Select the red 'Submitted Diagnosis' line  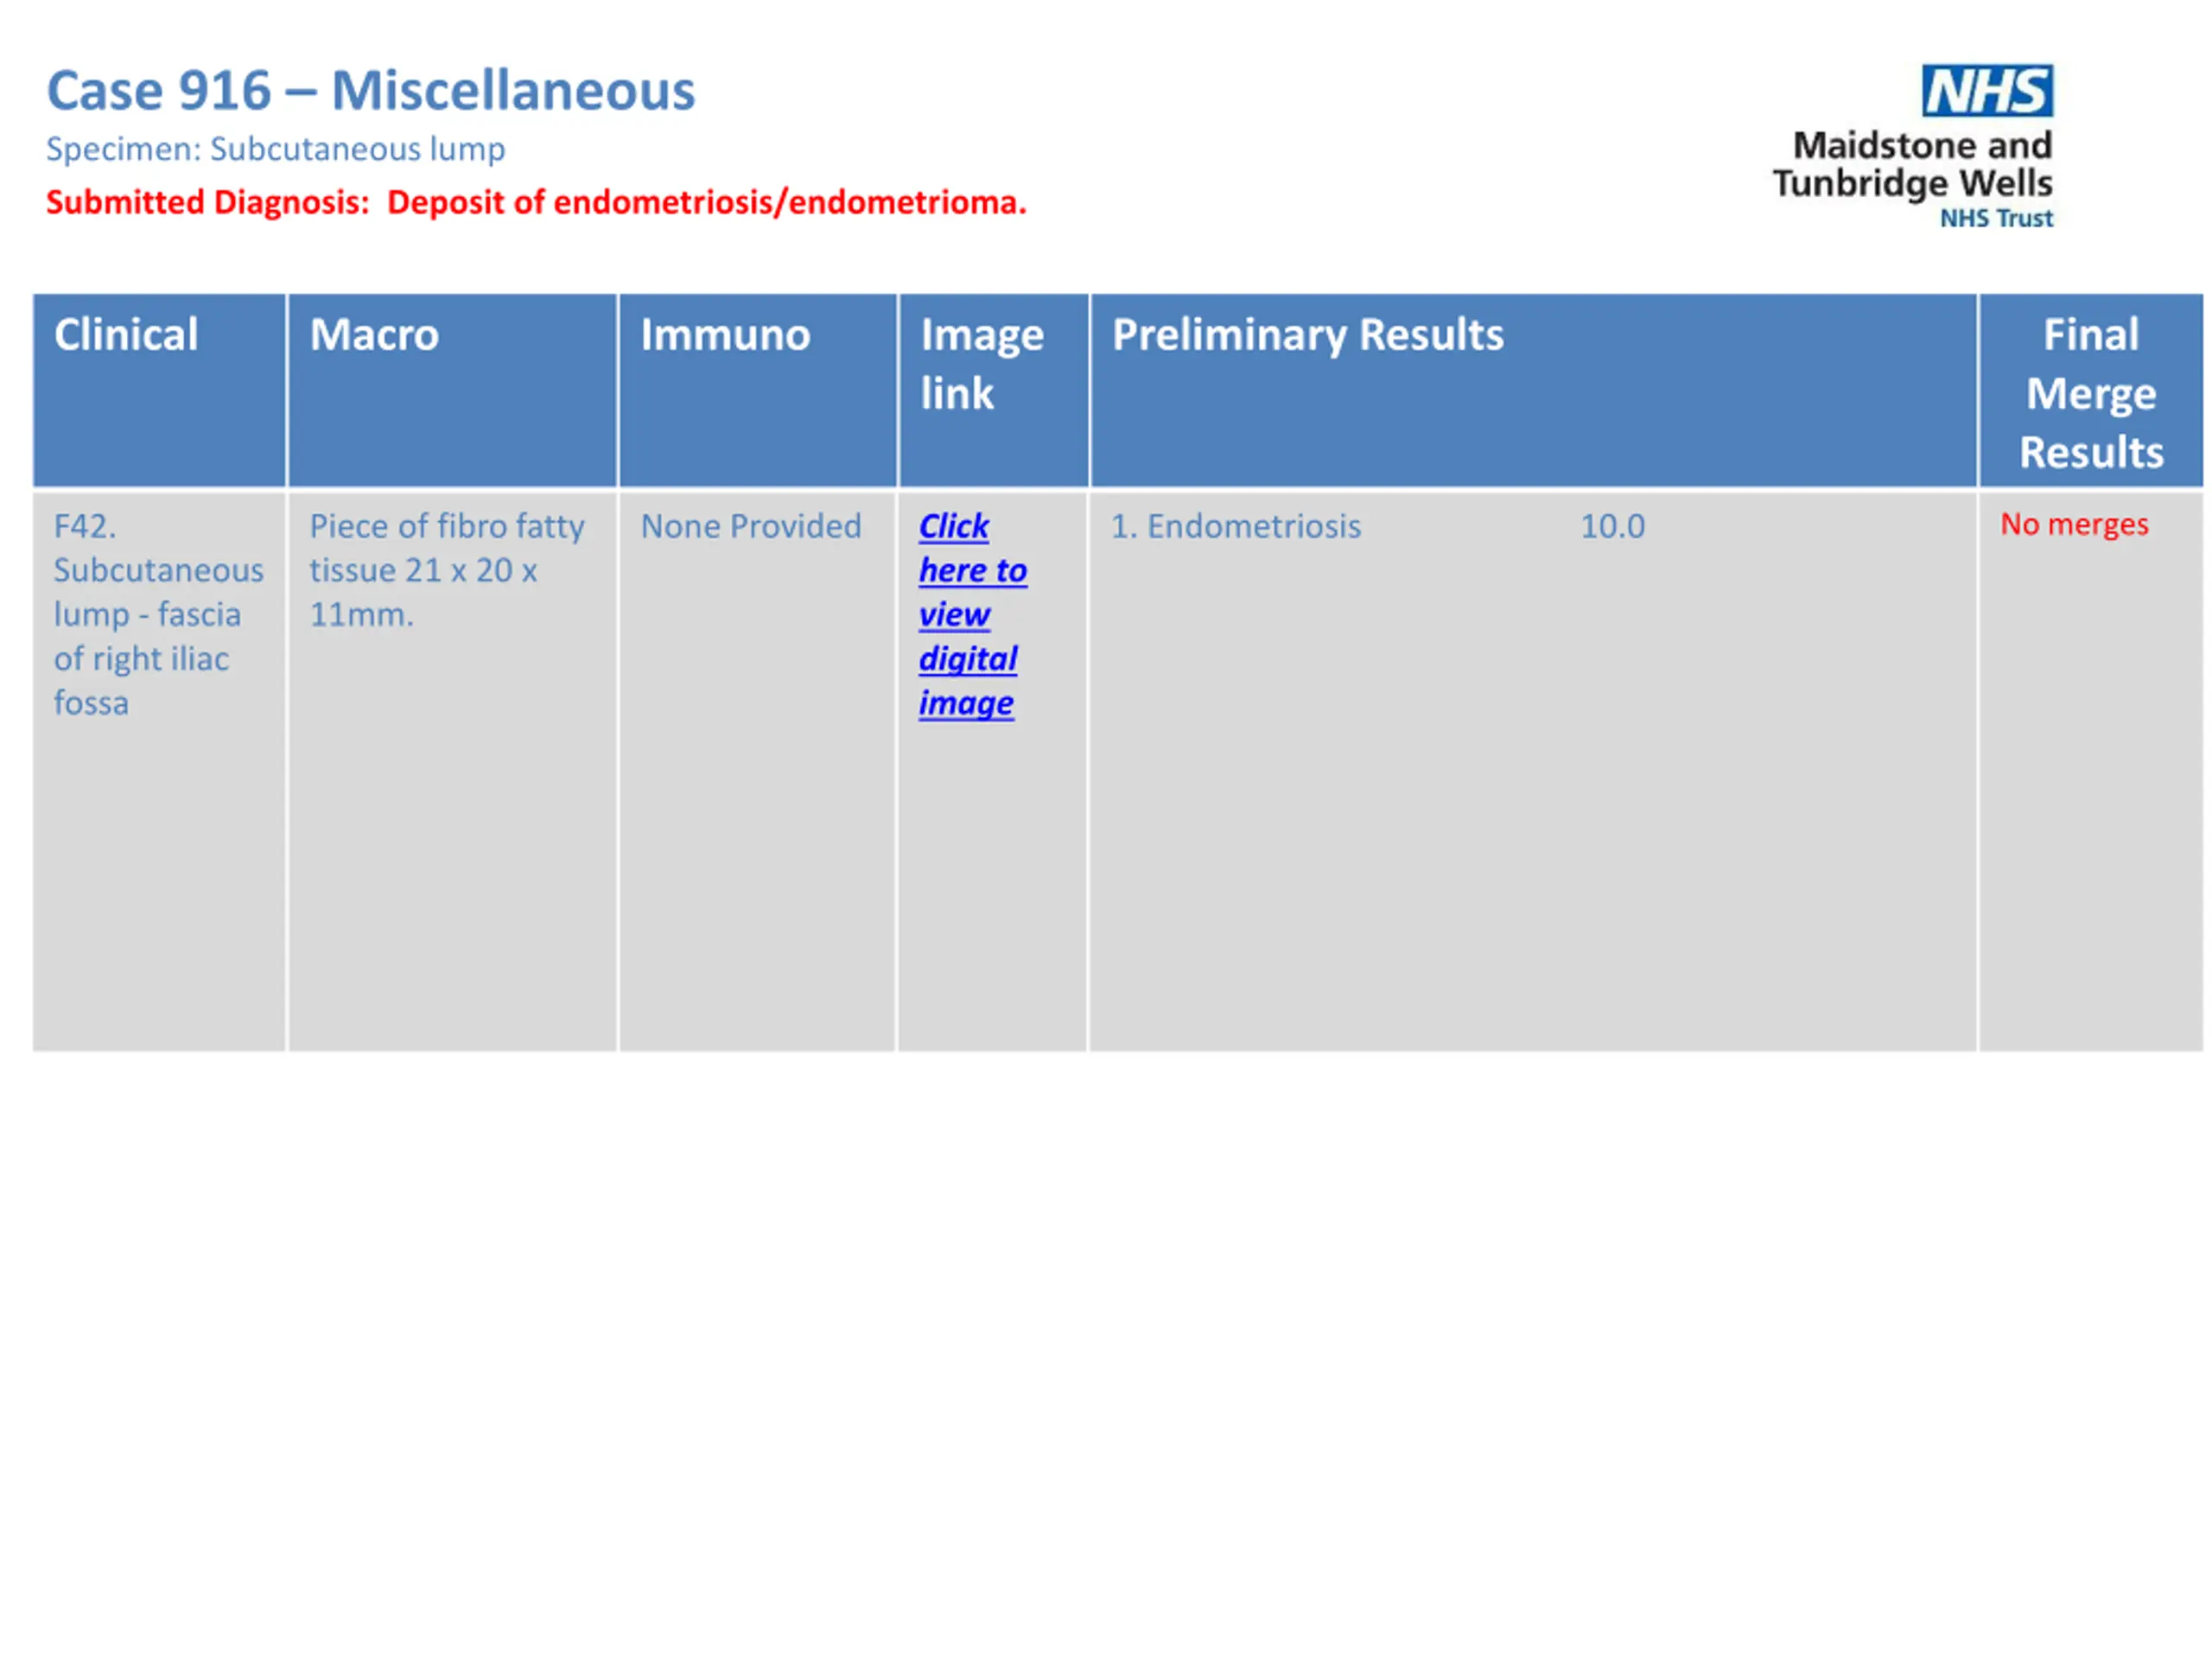coord(537,202)
